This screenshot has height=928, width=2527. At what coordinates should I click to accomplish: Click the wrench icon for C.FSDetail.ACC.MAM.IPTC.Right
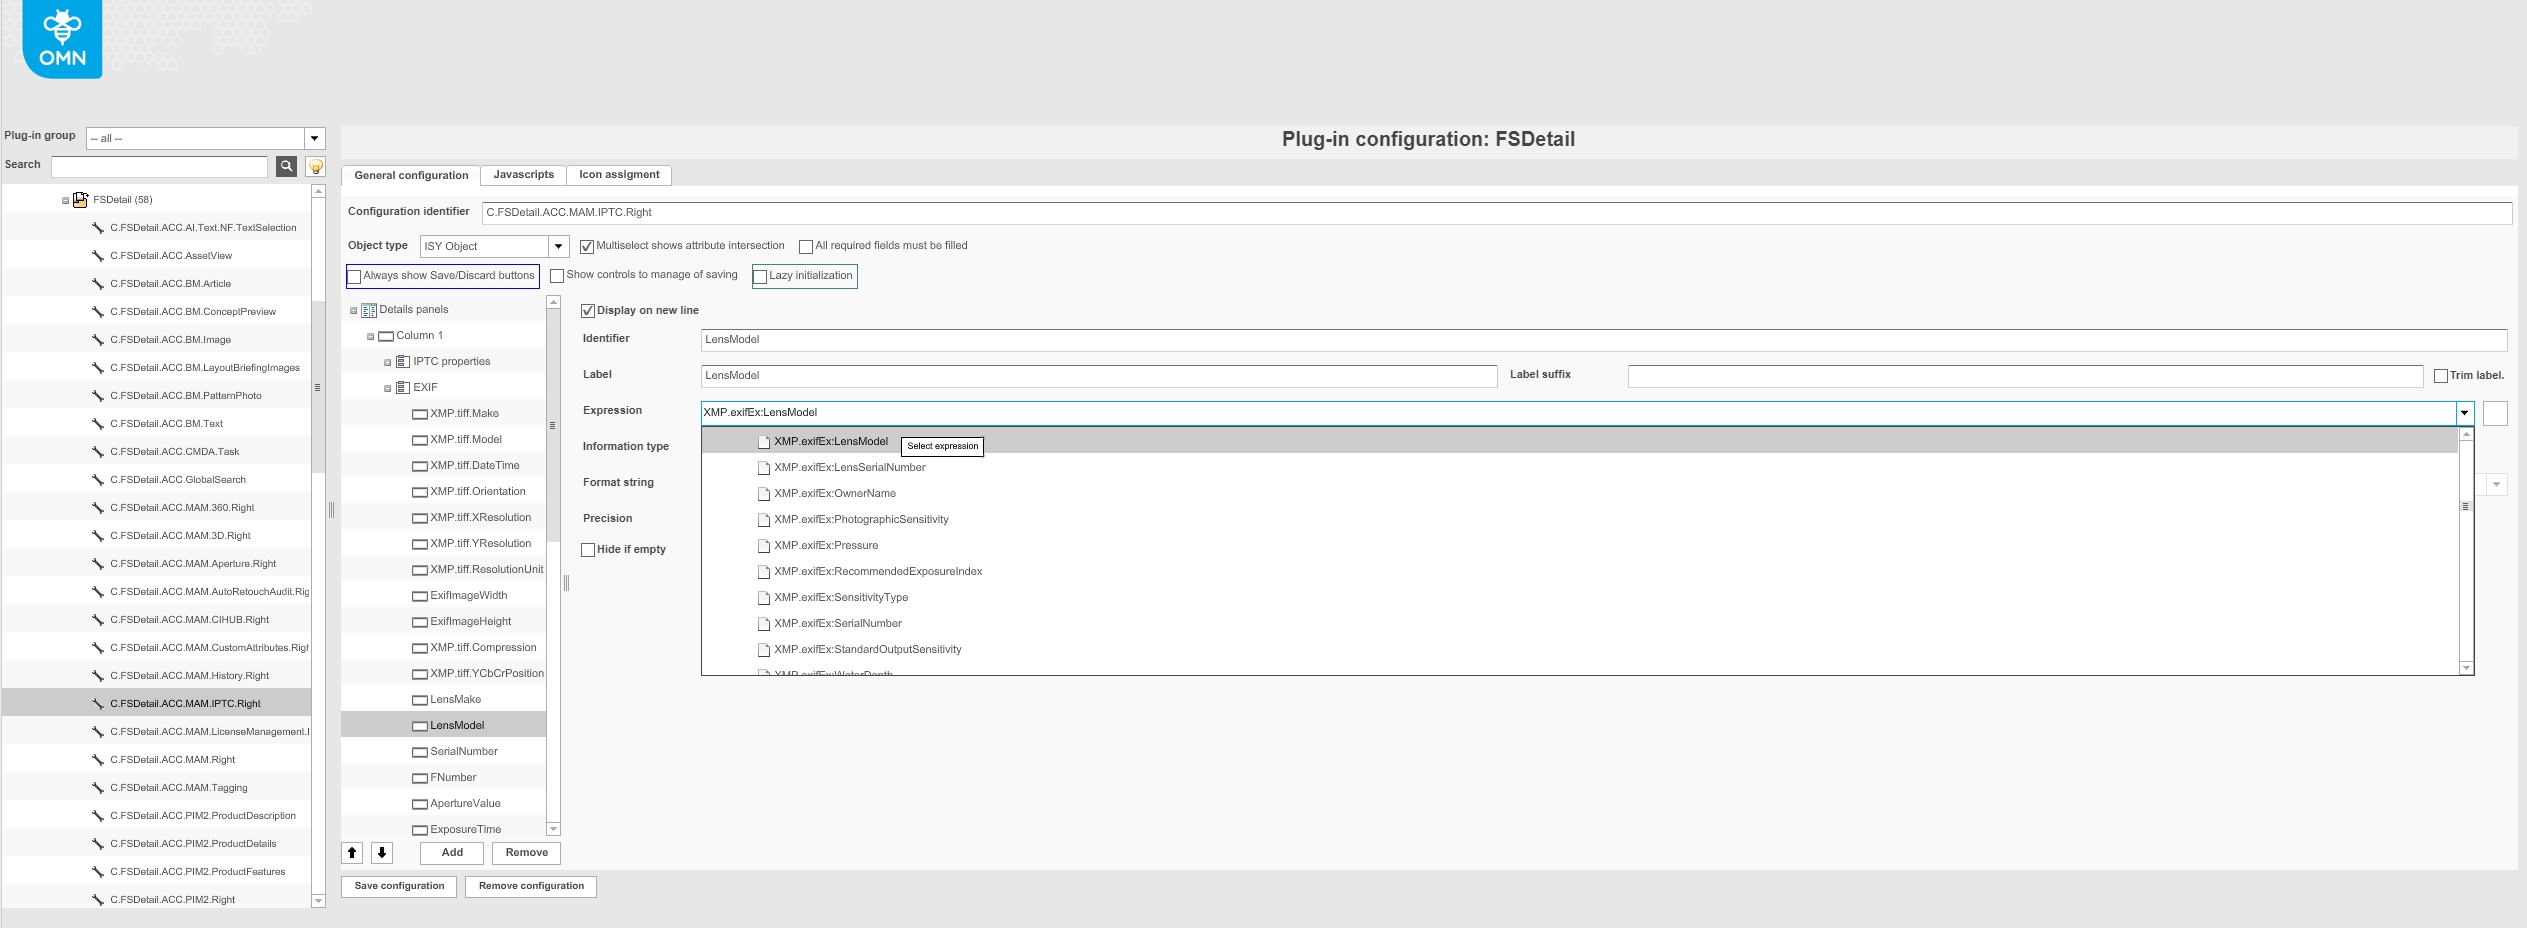point(98,704)
